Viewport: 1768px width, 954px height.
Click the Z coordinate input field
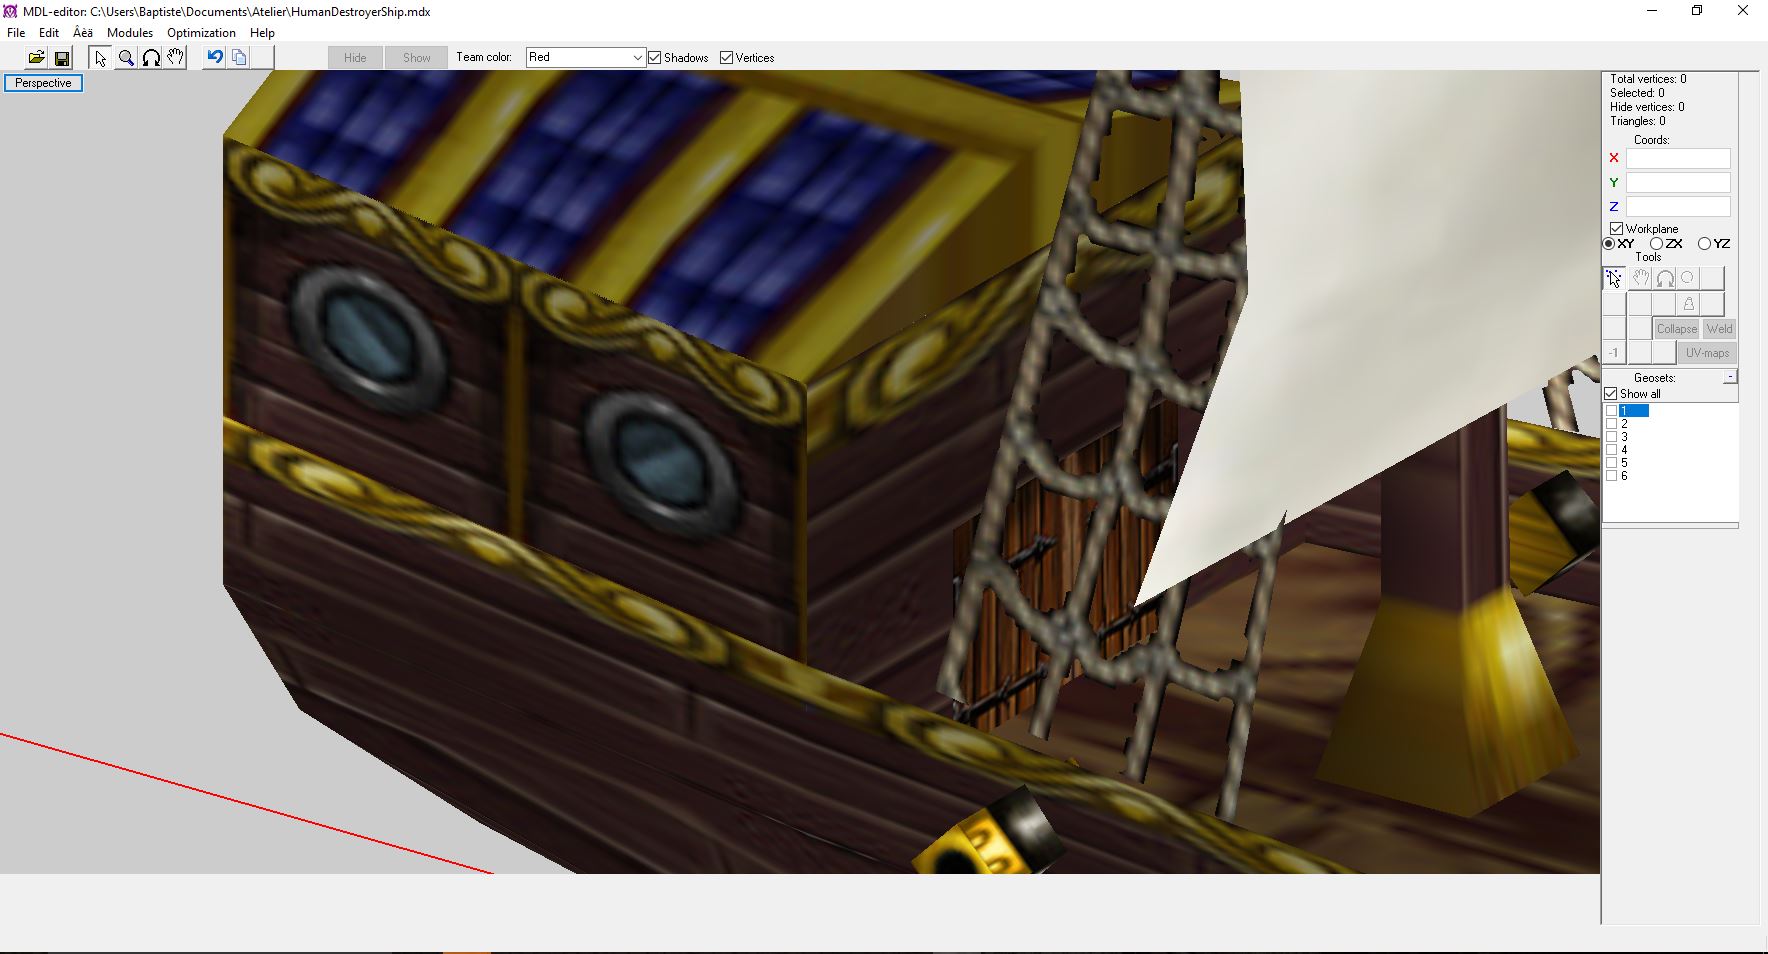click(1678, 206)
